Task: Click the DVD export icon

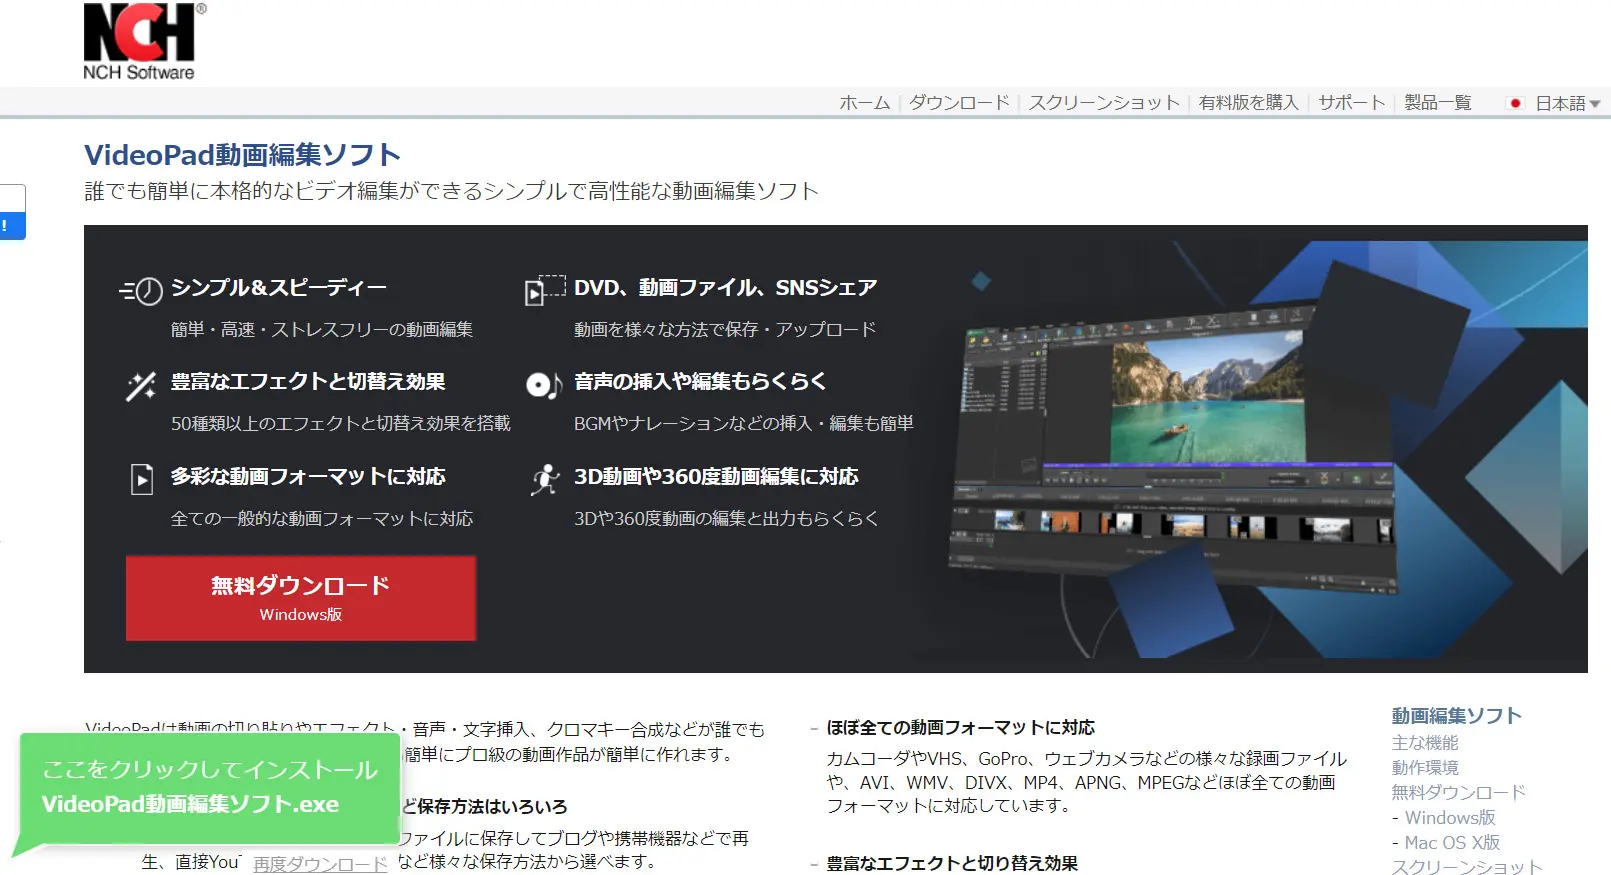Action: 545,290
